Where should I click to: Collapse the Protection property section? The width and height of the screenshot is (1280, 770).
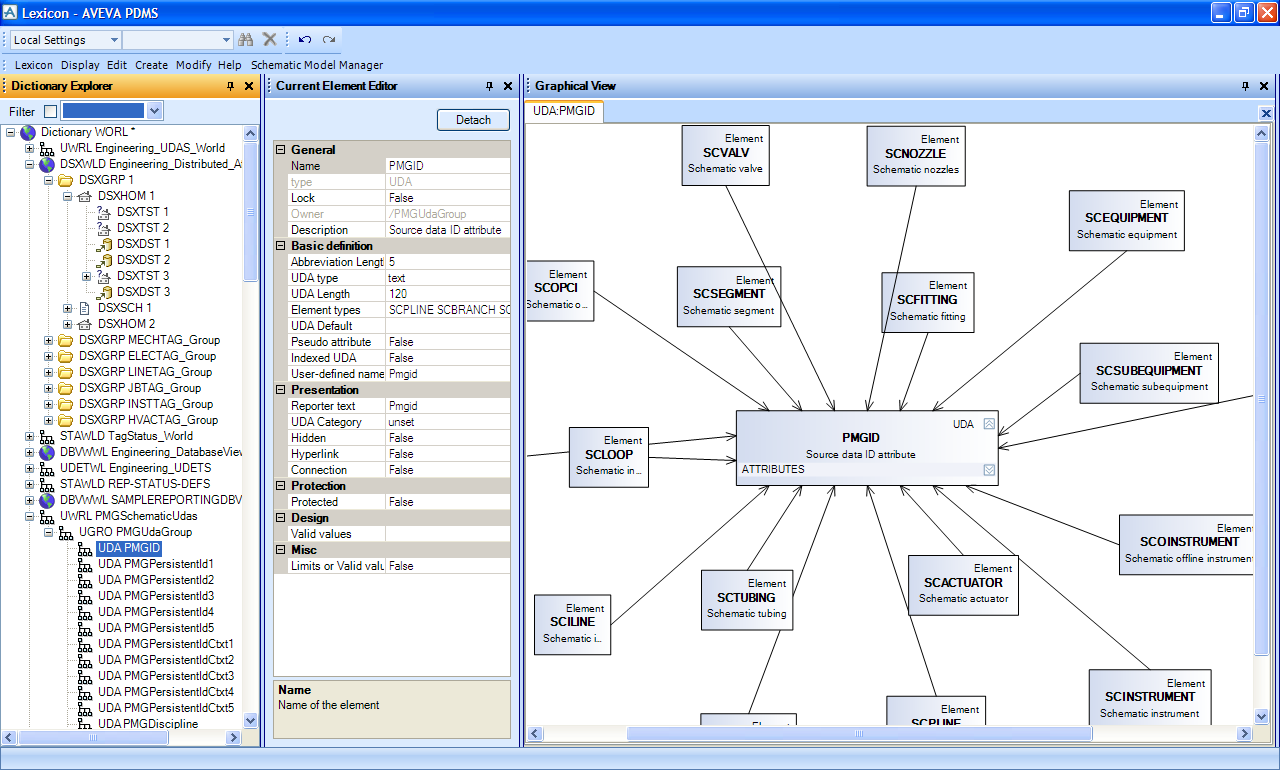pos(281,486)
